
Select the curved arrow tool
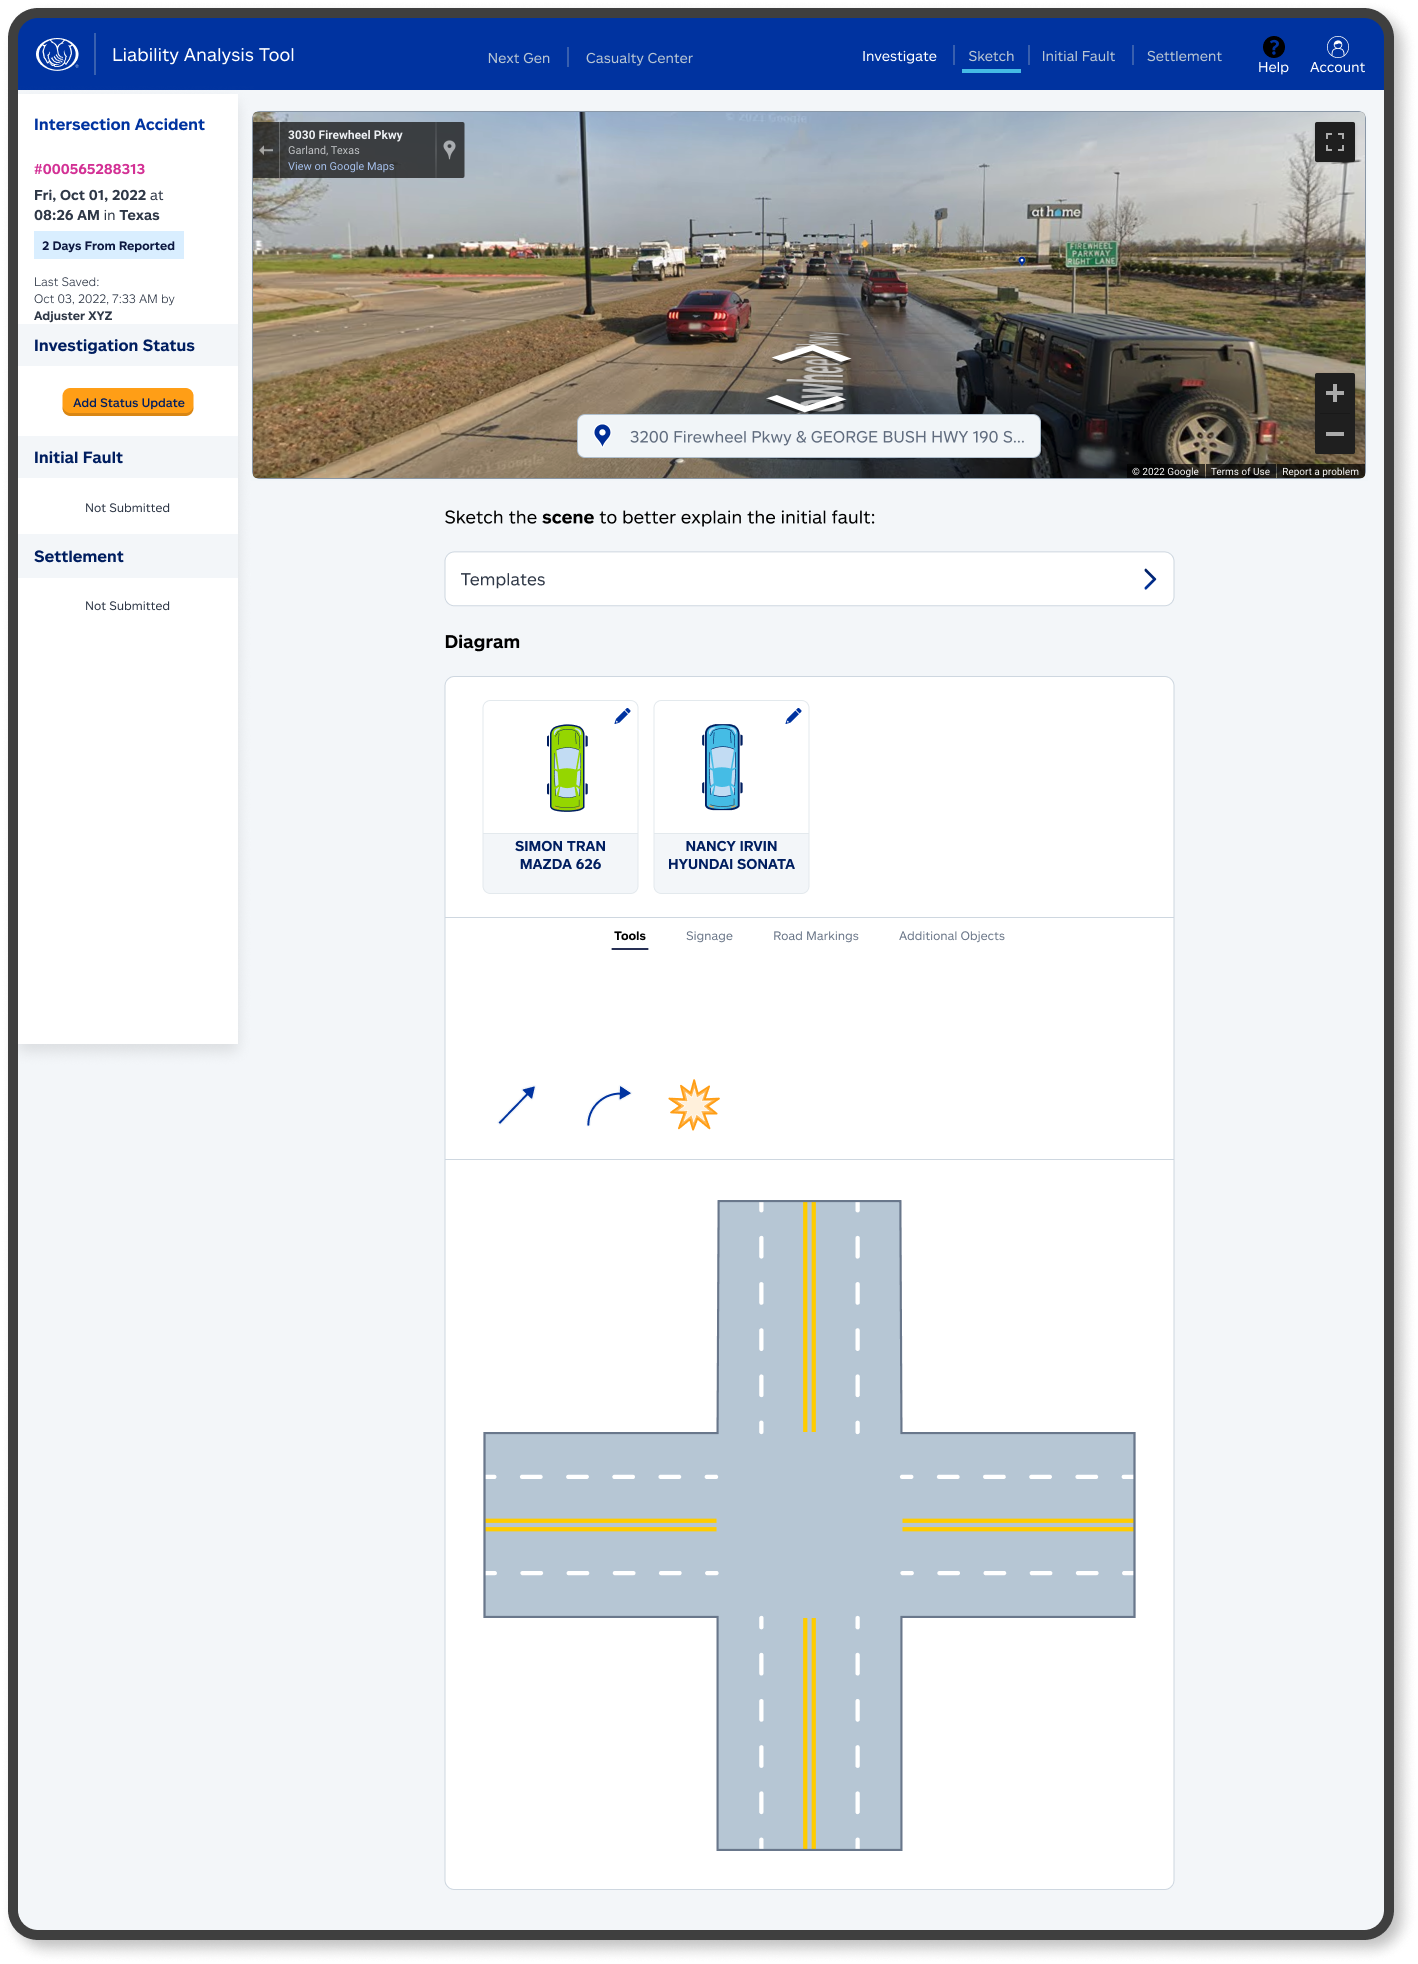[x=609, y=1106]
